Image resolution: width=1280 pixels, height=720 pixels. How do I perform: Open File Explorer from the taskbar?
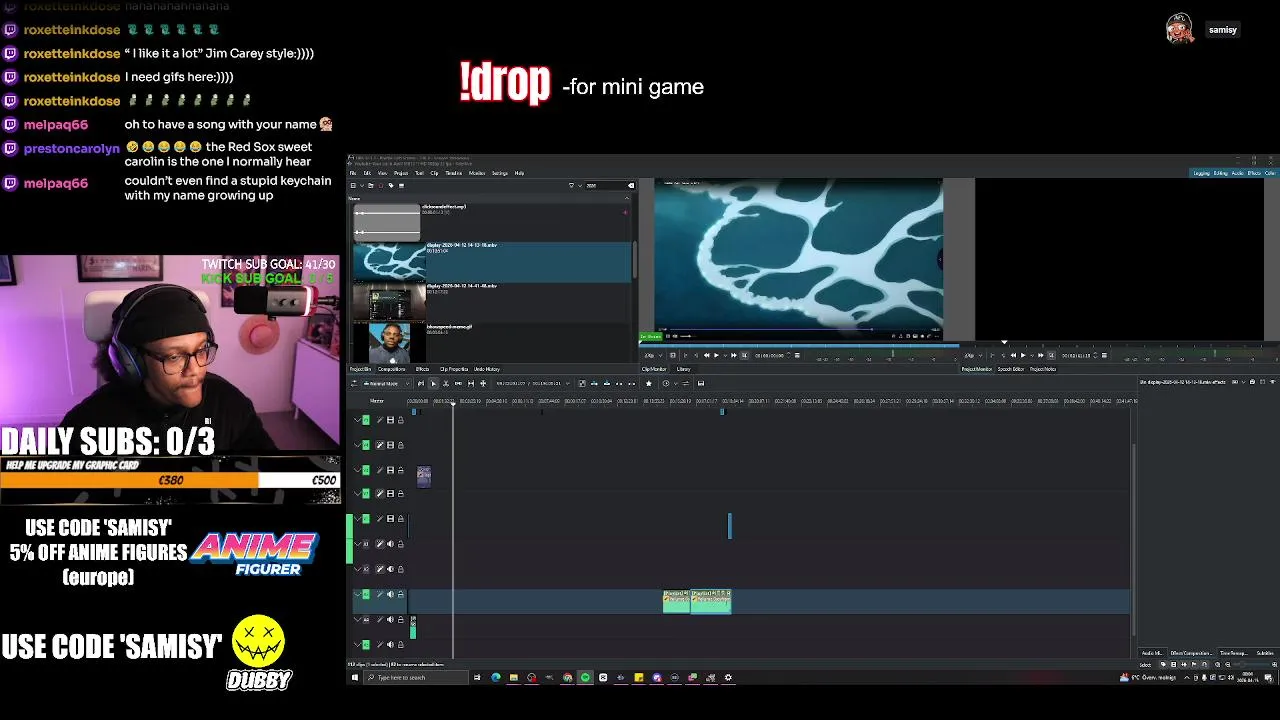(x=513, y=678)
